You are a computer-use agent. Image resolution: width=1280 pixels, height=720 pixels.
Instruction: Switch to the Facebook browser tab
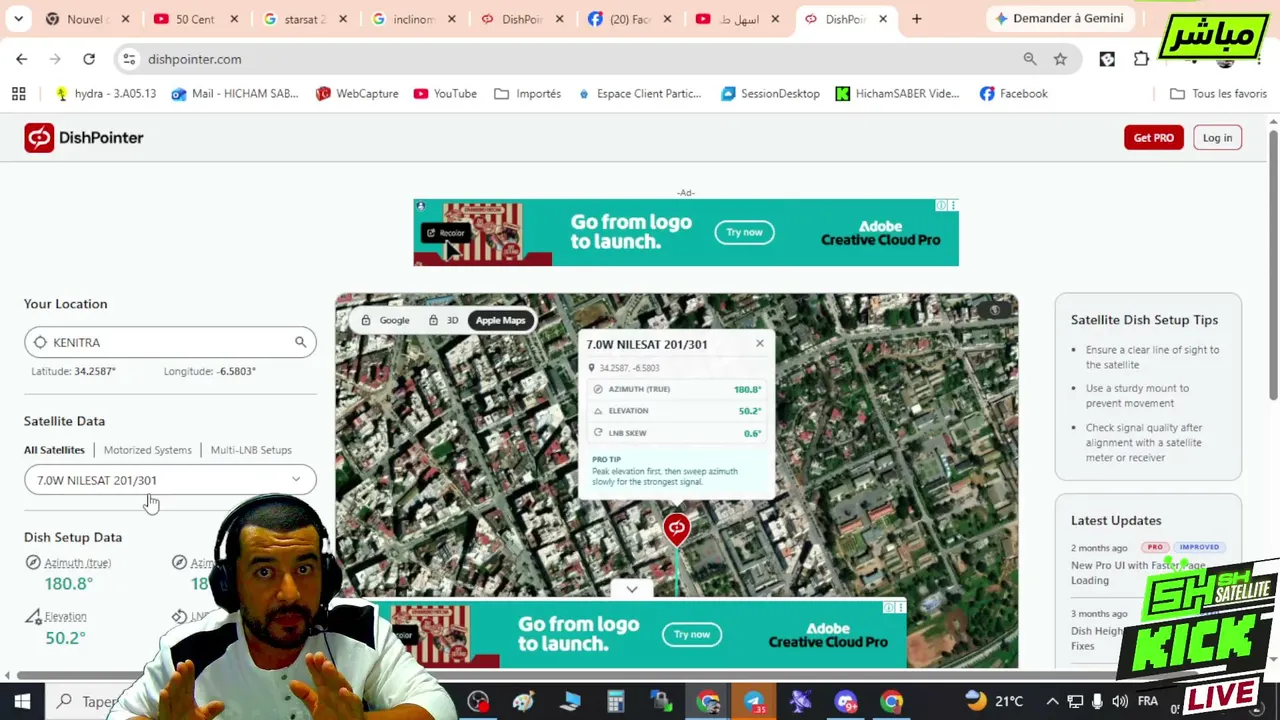[x=628, y=19]
